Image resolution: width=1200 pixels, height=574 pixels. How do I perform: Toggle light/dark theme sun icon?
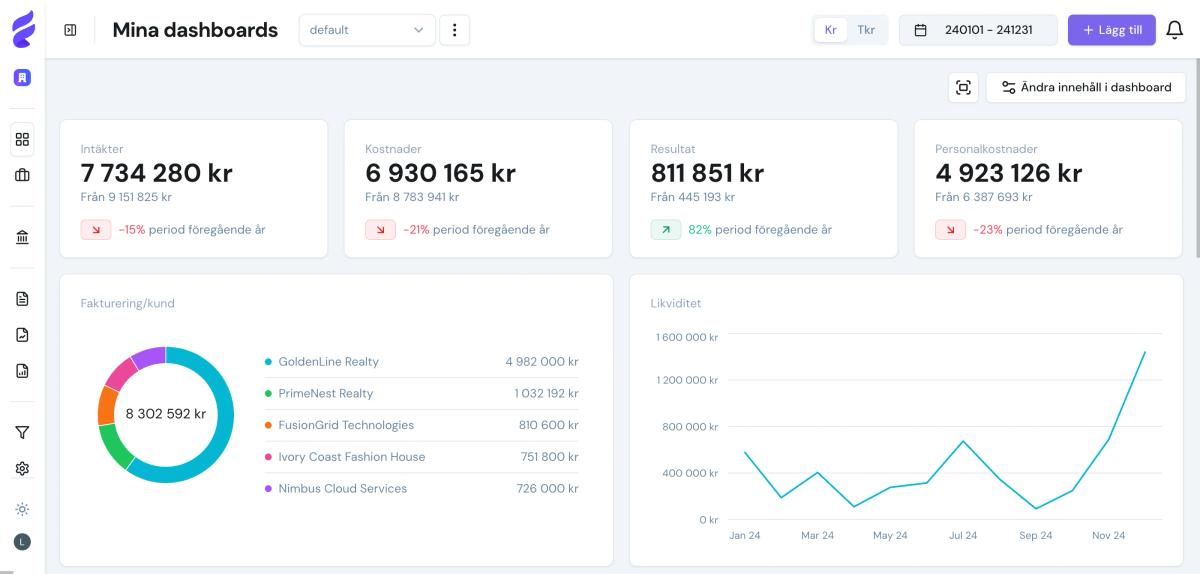click(22, 509)
